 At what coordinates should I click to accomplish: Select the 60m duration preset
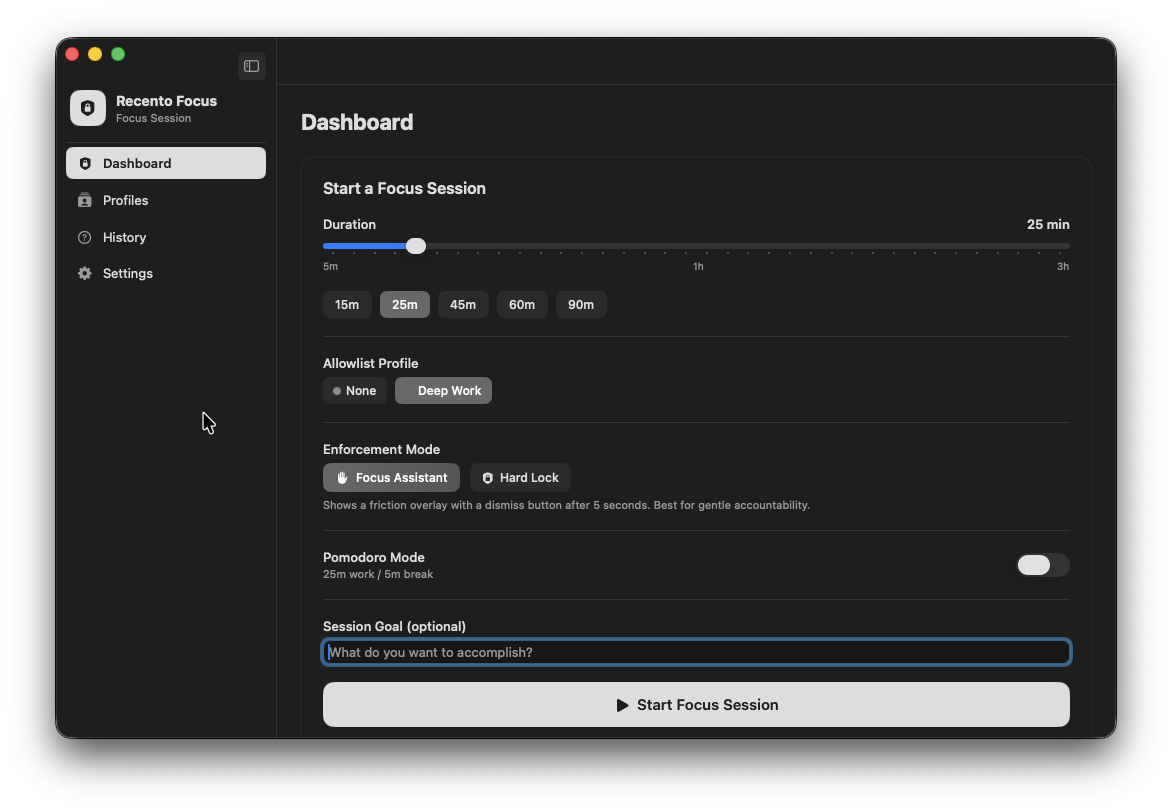[x=522, y=304]
